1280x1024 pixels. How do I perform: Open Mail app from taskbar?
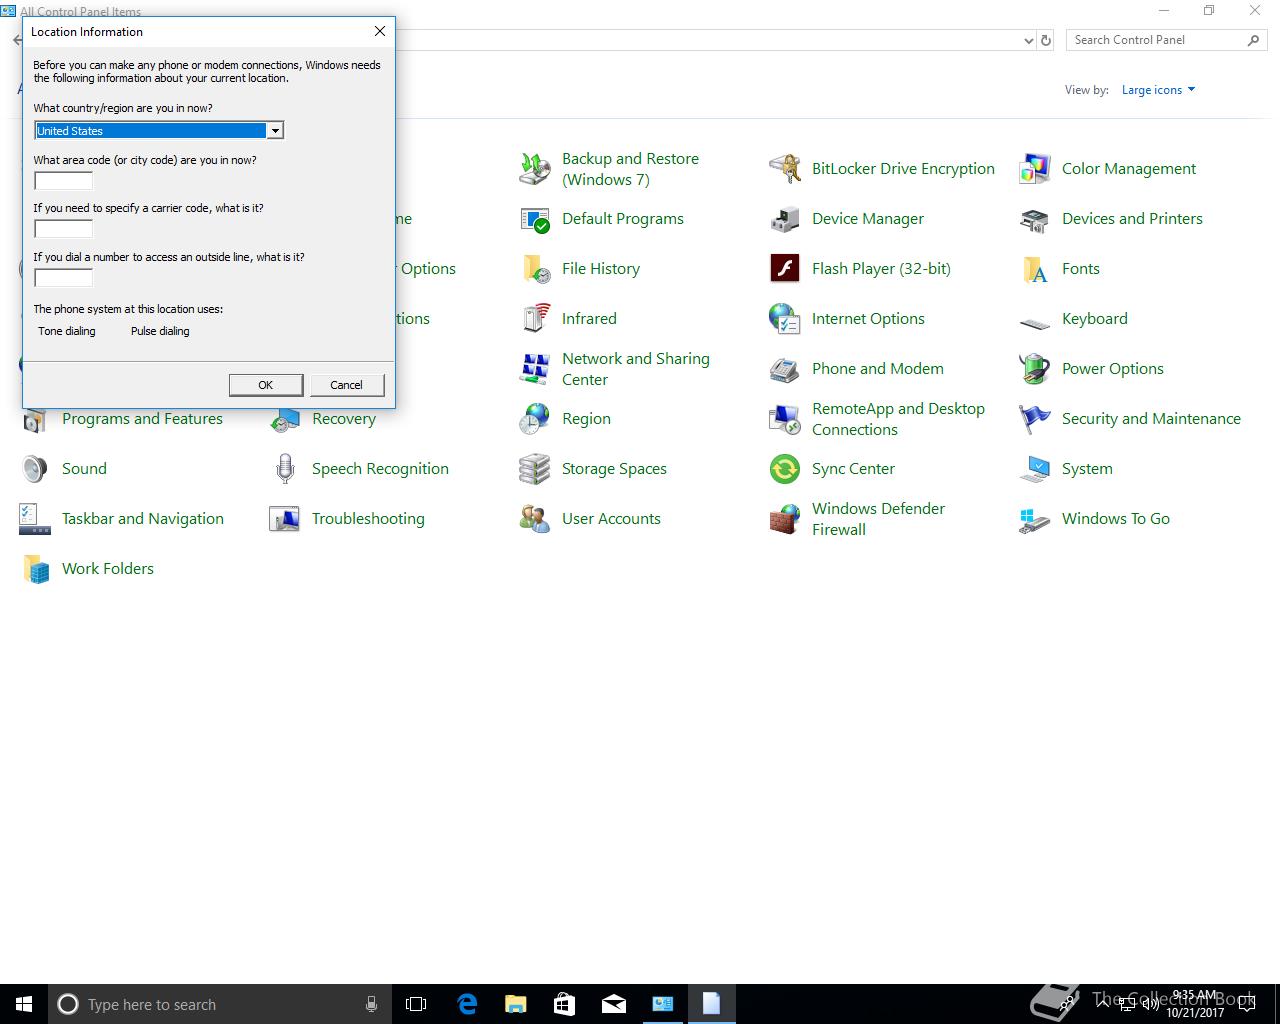pyautogui.click(x=614, y=1004)
